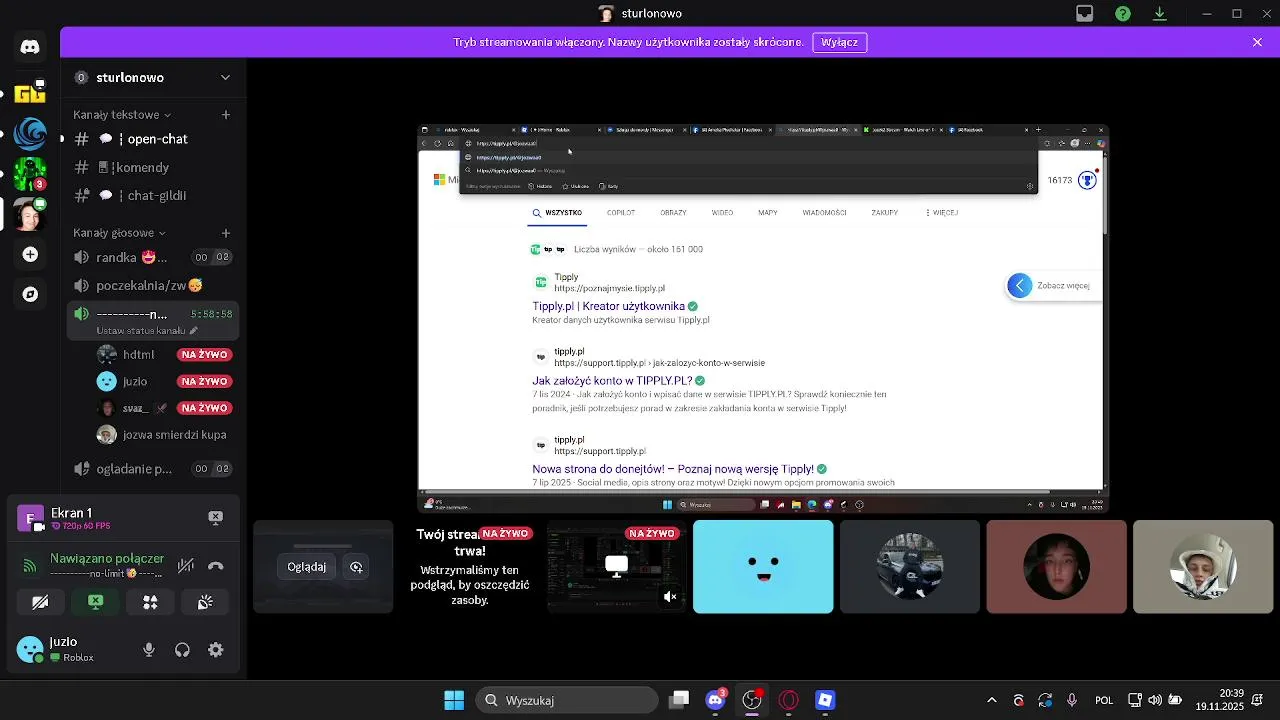1280x720 pixels.
Task: Invite to watch stream icon beside Oglądaj
Action: point(356,567)
